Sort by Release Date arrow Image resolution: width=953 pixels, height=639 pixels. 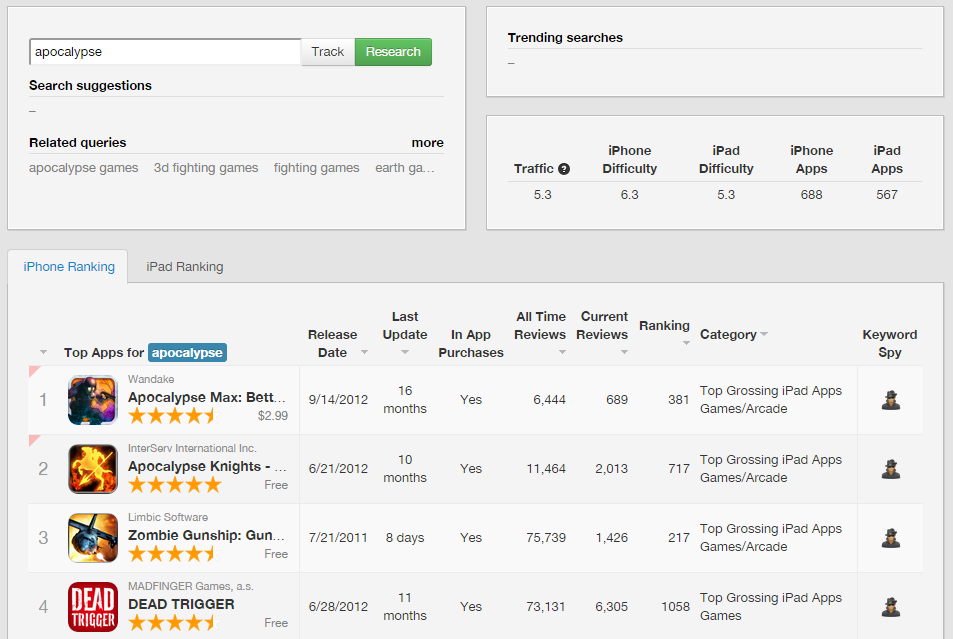364,352
